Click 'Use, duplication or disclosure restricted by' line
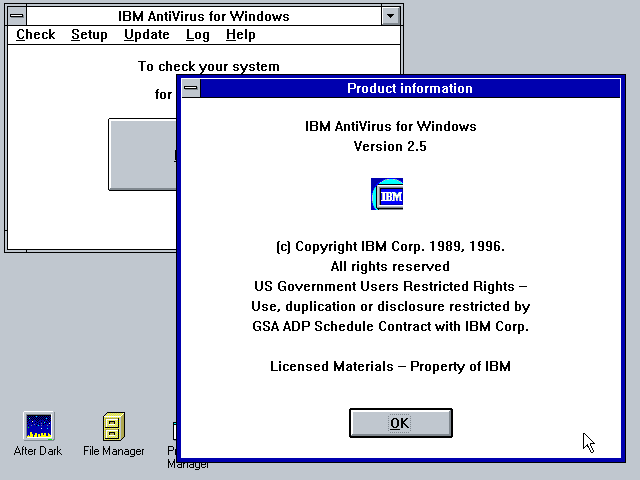This screenshot has width=640, height=480. tap(391, 307)
